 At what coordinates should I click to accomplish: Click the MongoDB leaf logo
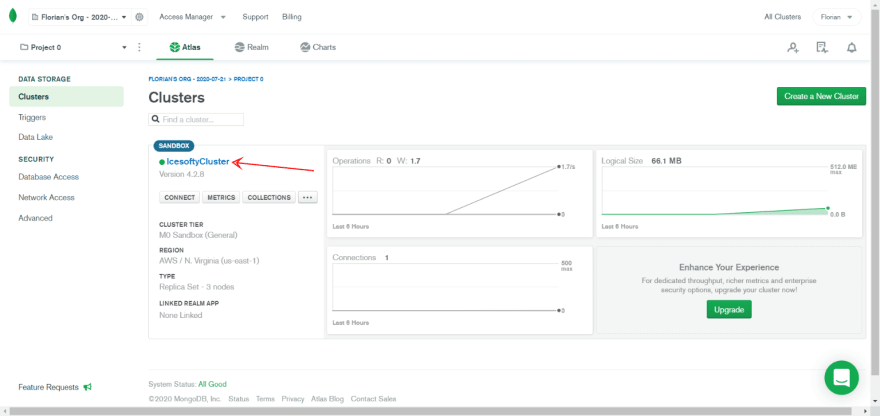[12, 17]
